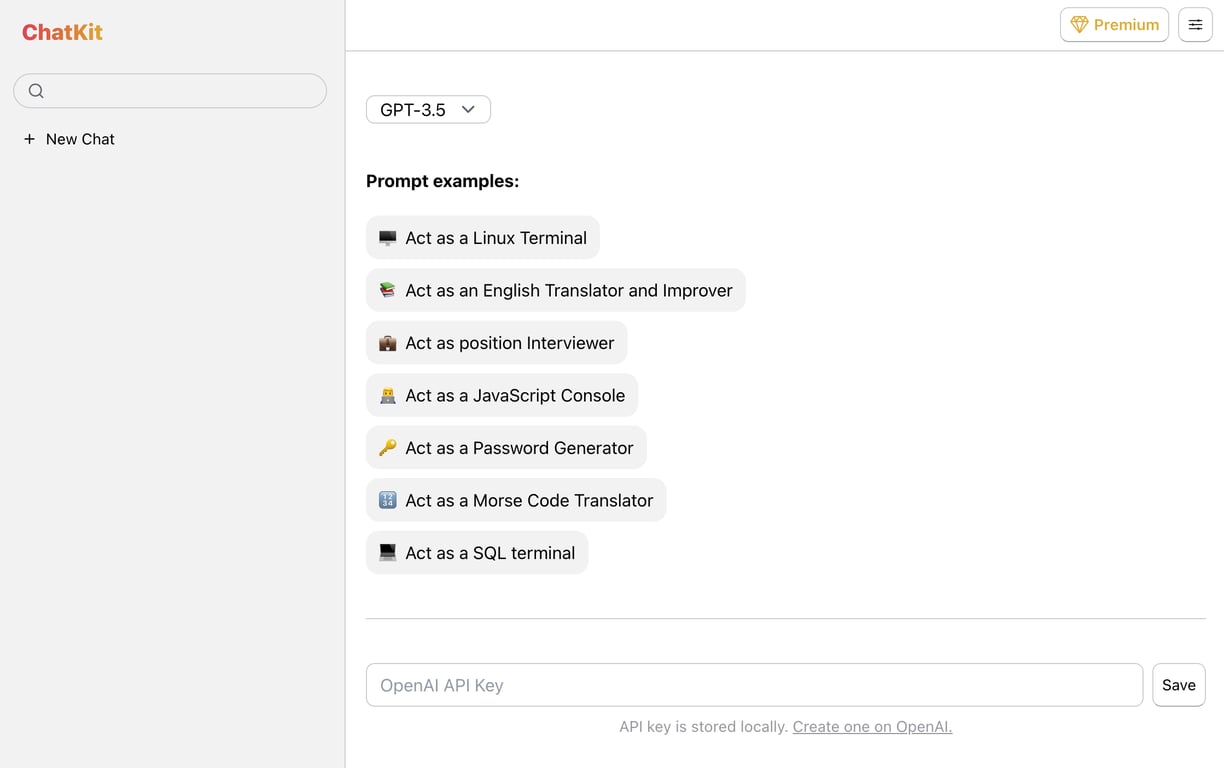This screenshot has width=1224, height=768.
Task: Focus the OpenAI API Key field
Action: [754, 685]
